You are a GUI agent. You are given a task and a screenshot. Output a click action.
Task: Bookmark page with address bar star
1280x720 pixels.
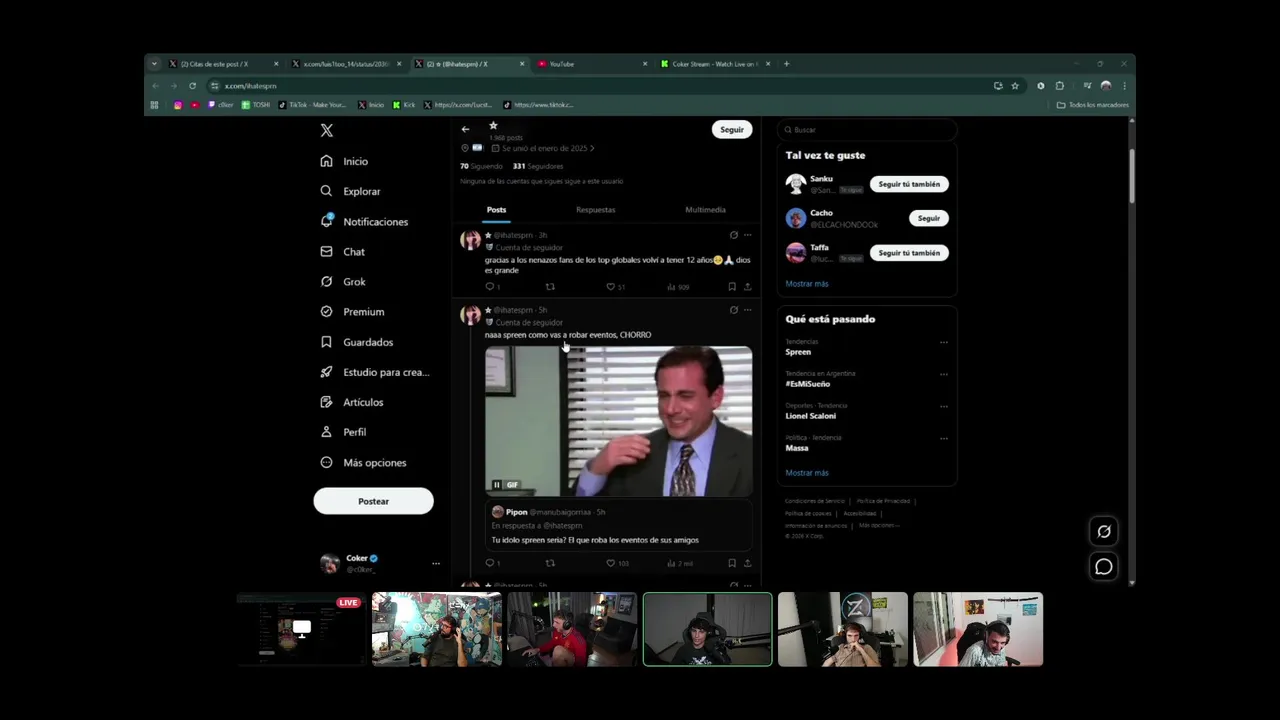(x=1015, y=86)
